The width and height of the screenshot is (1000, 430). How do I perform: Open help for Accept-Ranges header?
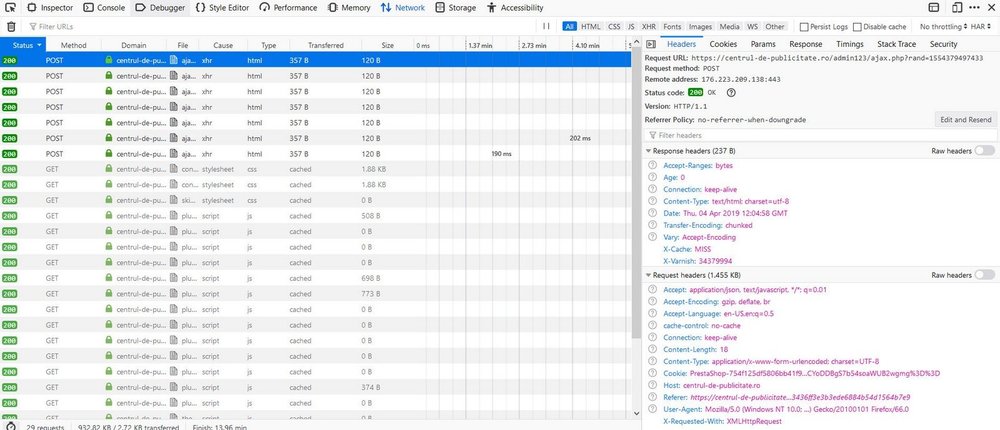652,165
